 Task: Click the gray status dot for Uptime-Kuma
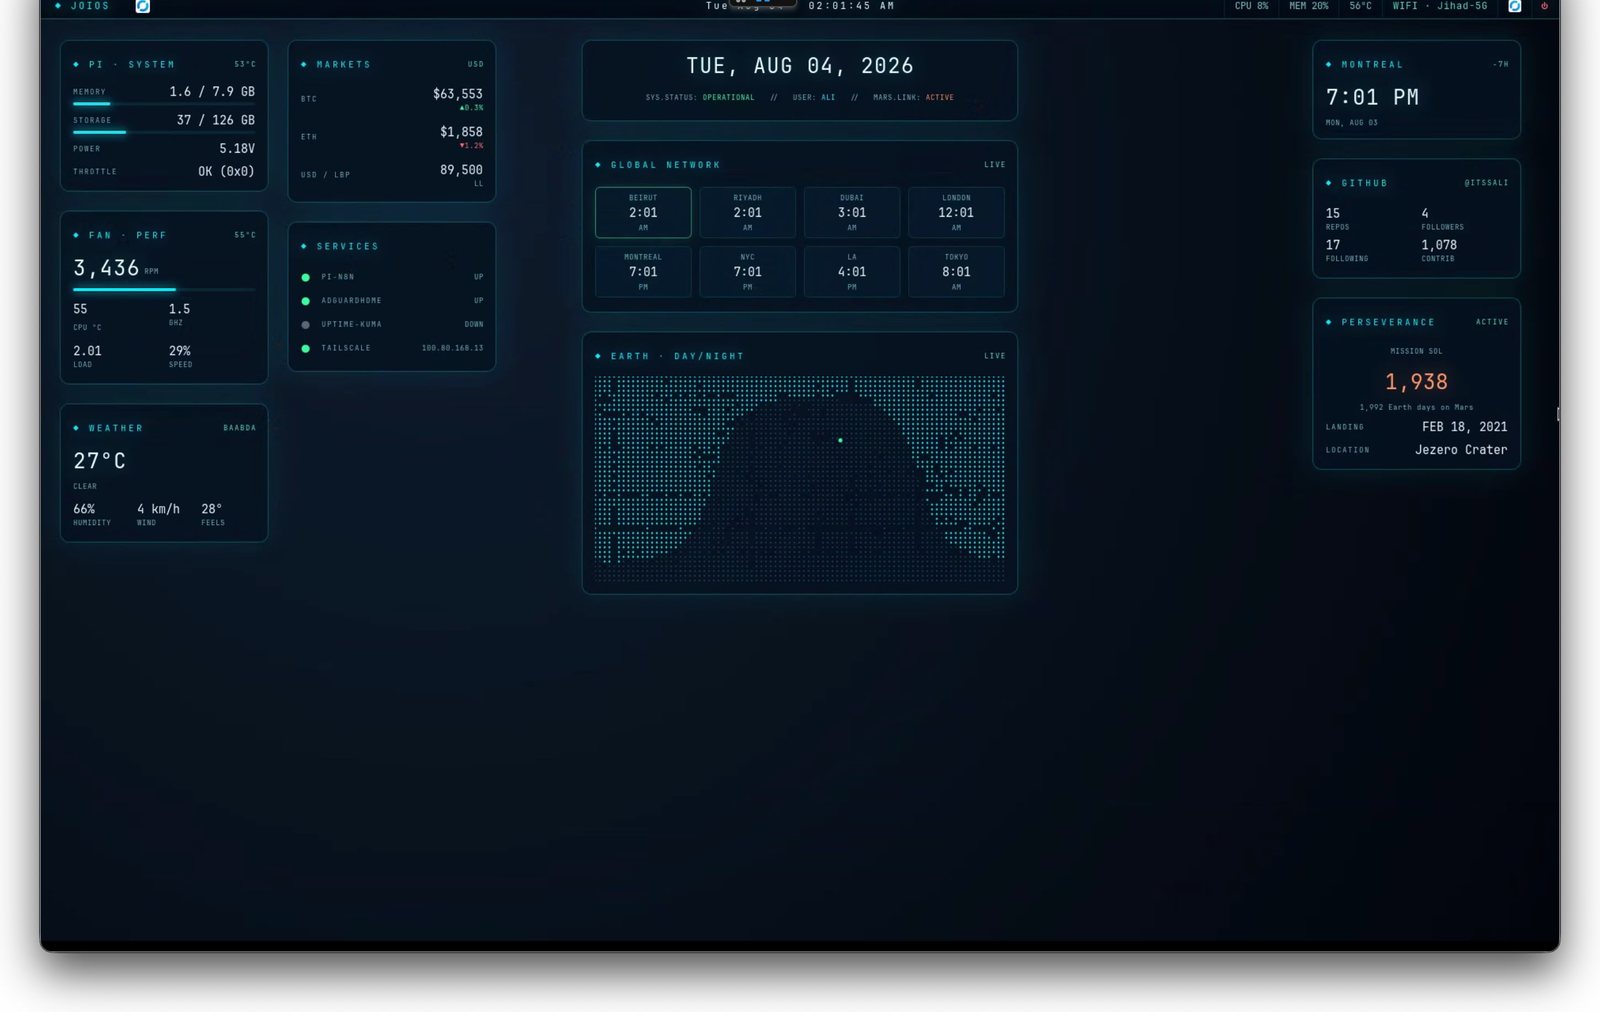(x=306, y=325)
